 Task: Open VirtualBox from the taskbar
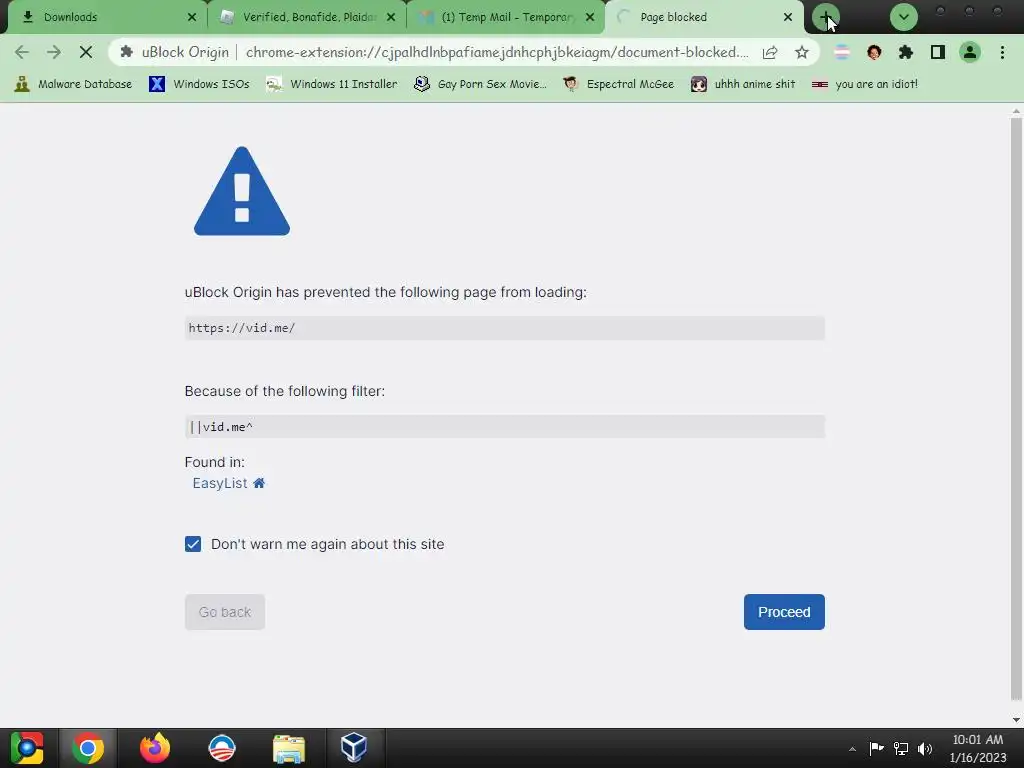[x=354, y=748]
